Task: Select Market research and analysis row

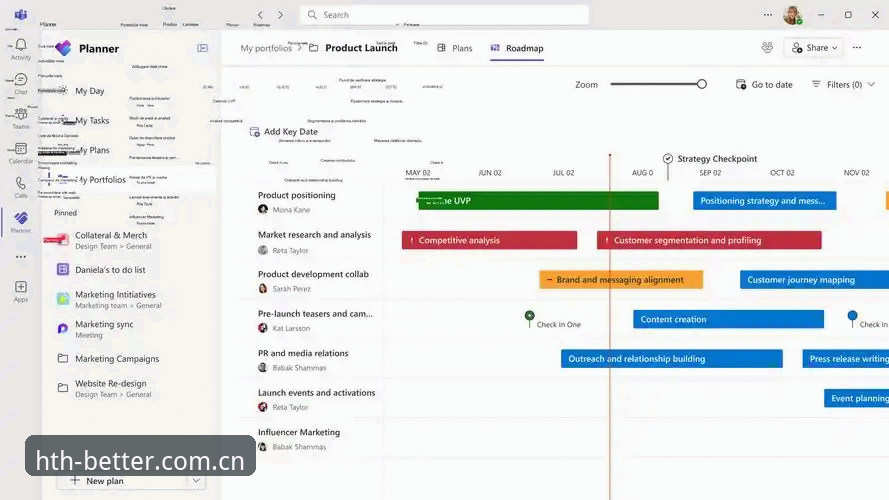Action: (x=314, y=235)
